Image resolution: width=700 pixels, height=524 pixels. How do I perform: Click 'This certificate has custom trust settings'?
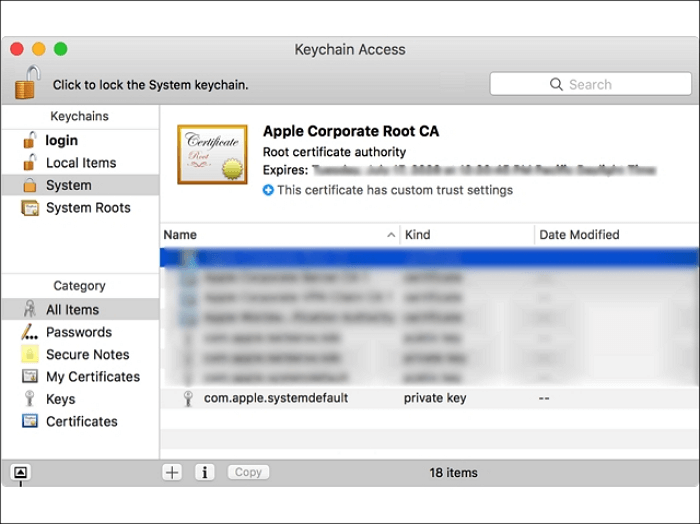(395, 191)
